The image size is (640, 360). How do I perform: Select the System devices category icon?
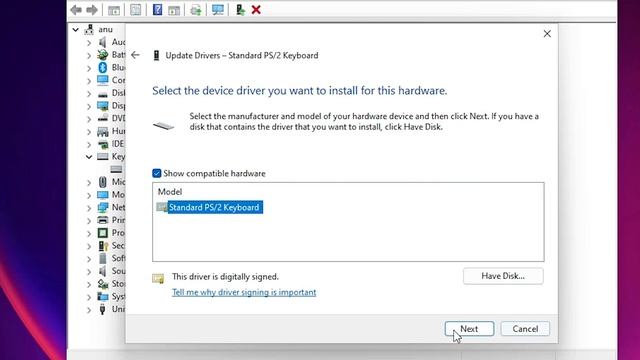coord(103,297)
